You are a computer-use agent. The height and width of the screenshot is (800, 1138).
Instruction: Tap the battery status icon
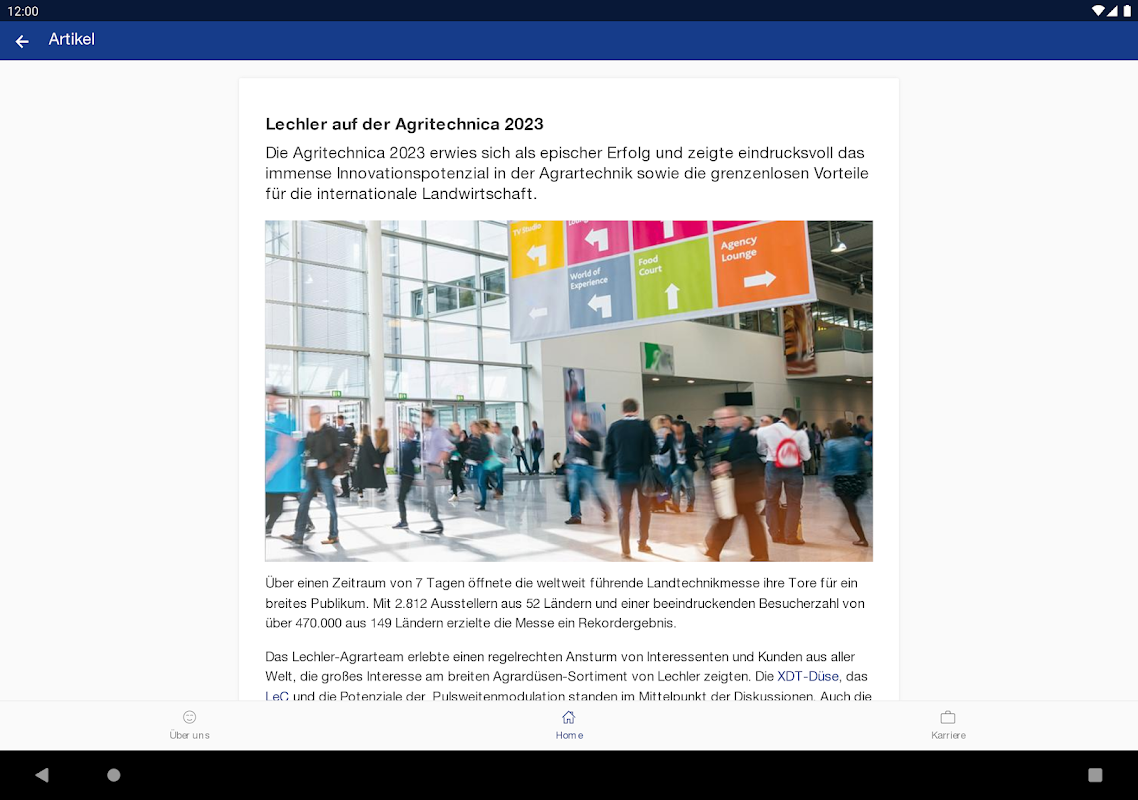point(1127,11)
